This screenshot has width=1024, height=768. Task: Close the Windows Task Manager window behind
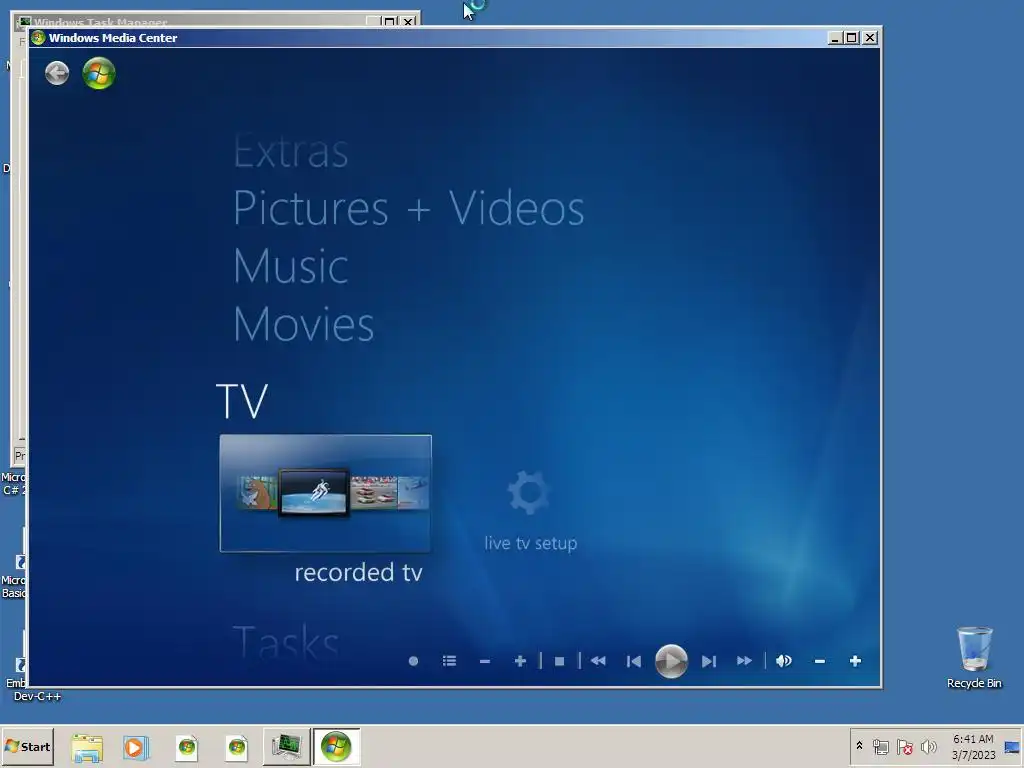coord(408,22)
